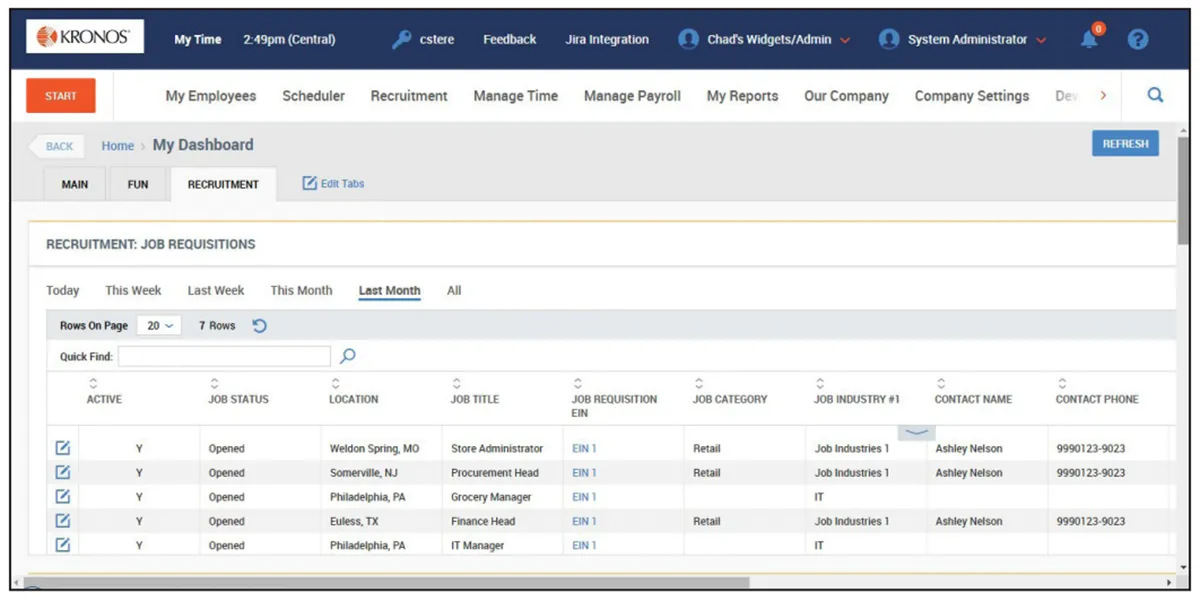The image size is (1200, 601).
Task: Click the search magnifier in navigation bar
Action: (1155, 96)
